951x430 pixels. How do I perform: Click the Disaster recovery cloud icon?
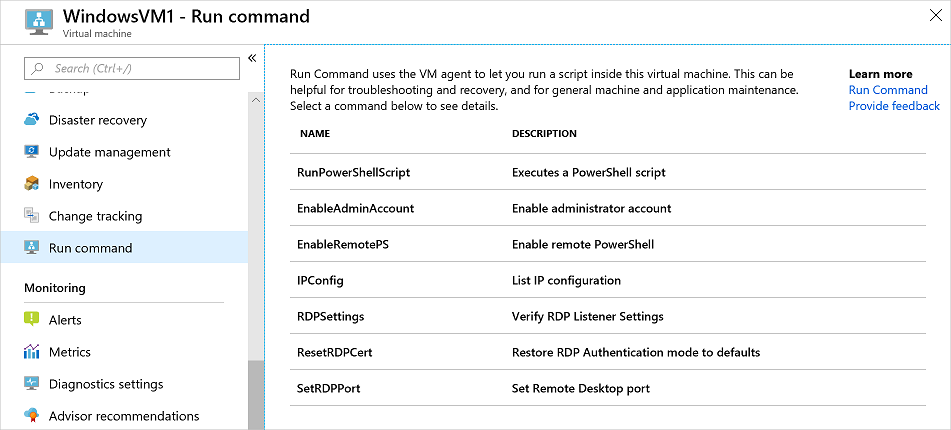pyautogui.click(x=31, y=120)
